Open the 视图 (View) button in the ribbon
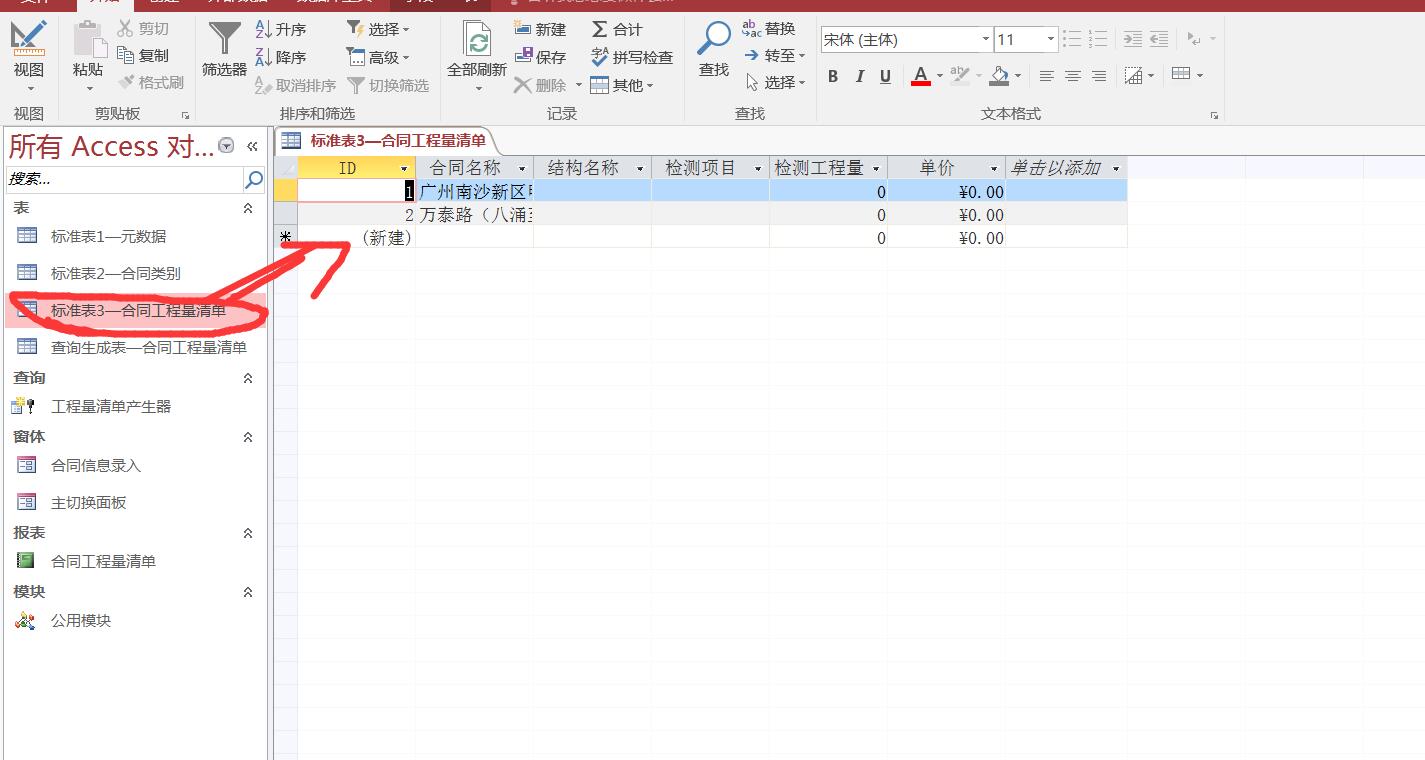 [28, 55]
